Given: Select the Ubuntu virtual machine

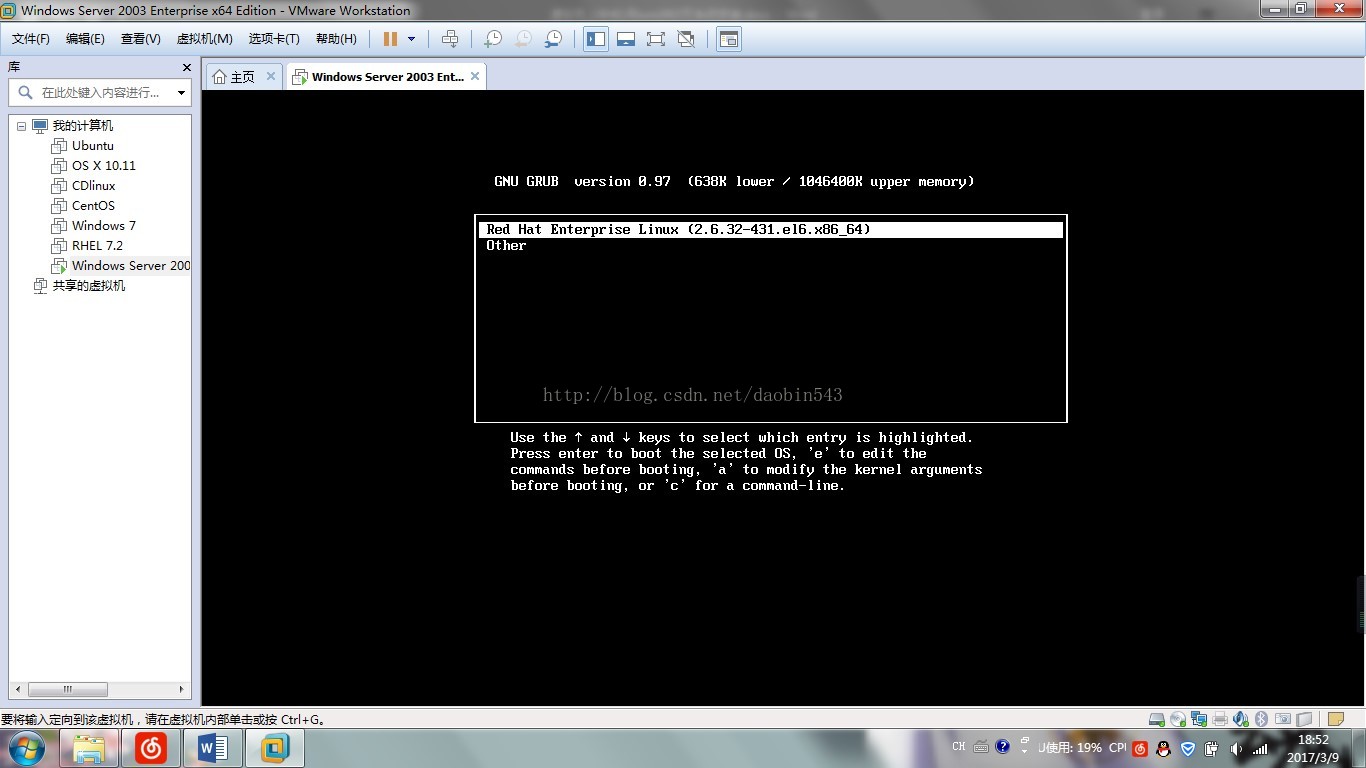Looking at the screenshot, I should pos(93,146).
